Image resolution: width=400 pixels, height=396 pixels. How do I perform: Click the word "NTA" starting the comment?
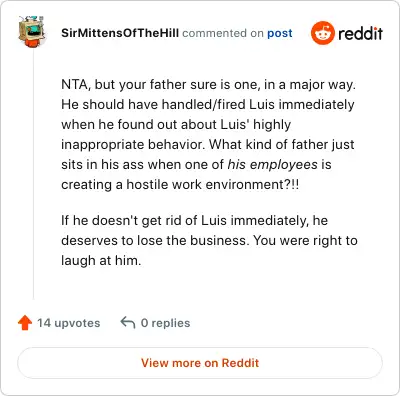[x=74, y=84]
